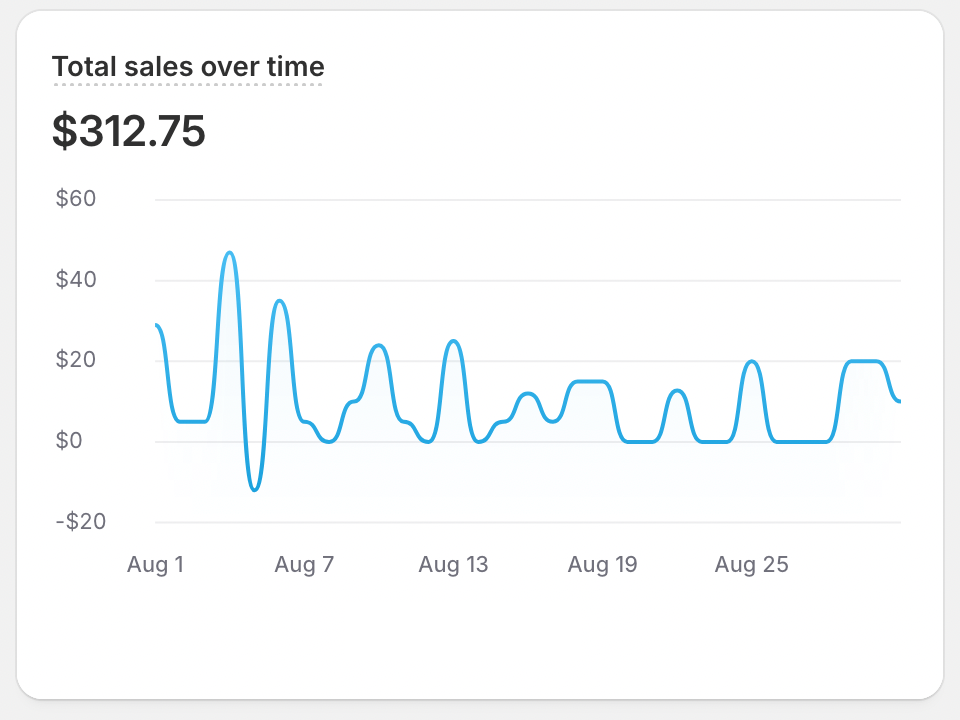The width and height of the screenshot is (960, 720).
Task: Click the $20 y-axis label
Action: point(76,360)
